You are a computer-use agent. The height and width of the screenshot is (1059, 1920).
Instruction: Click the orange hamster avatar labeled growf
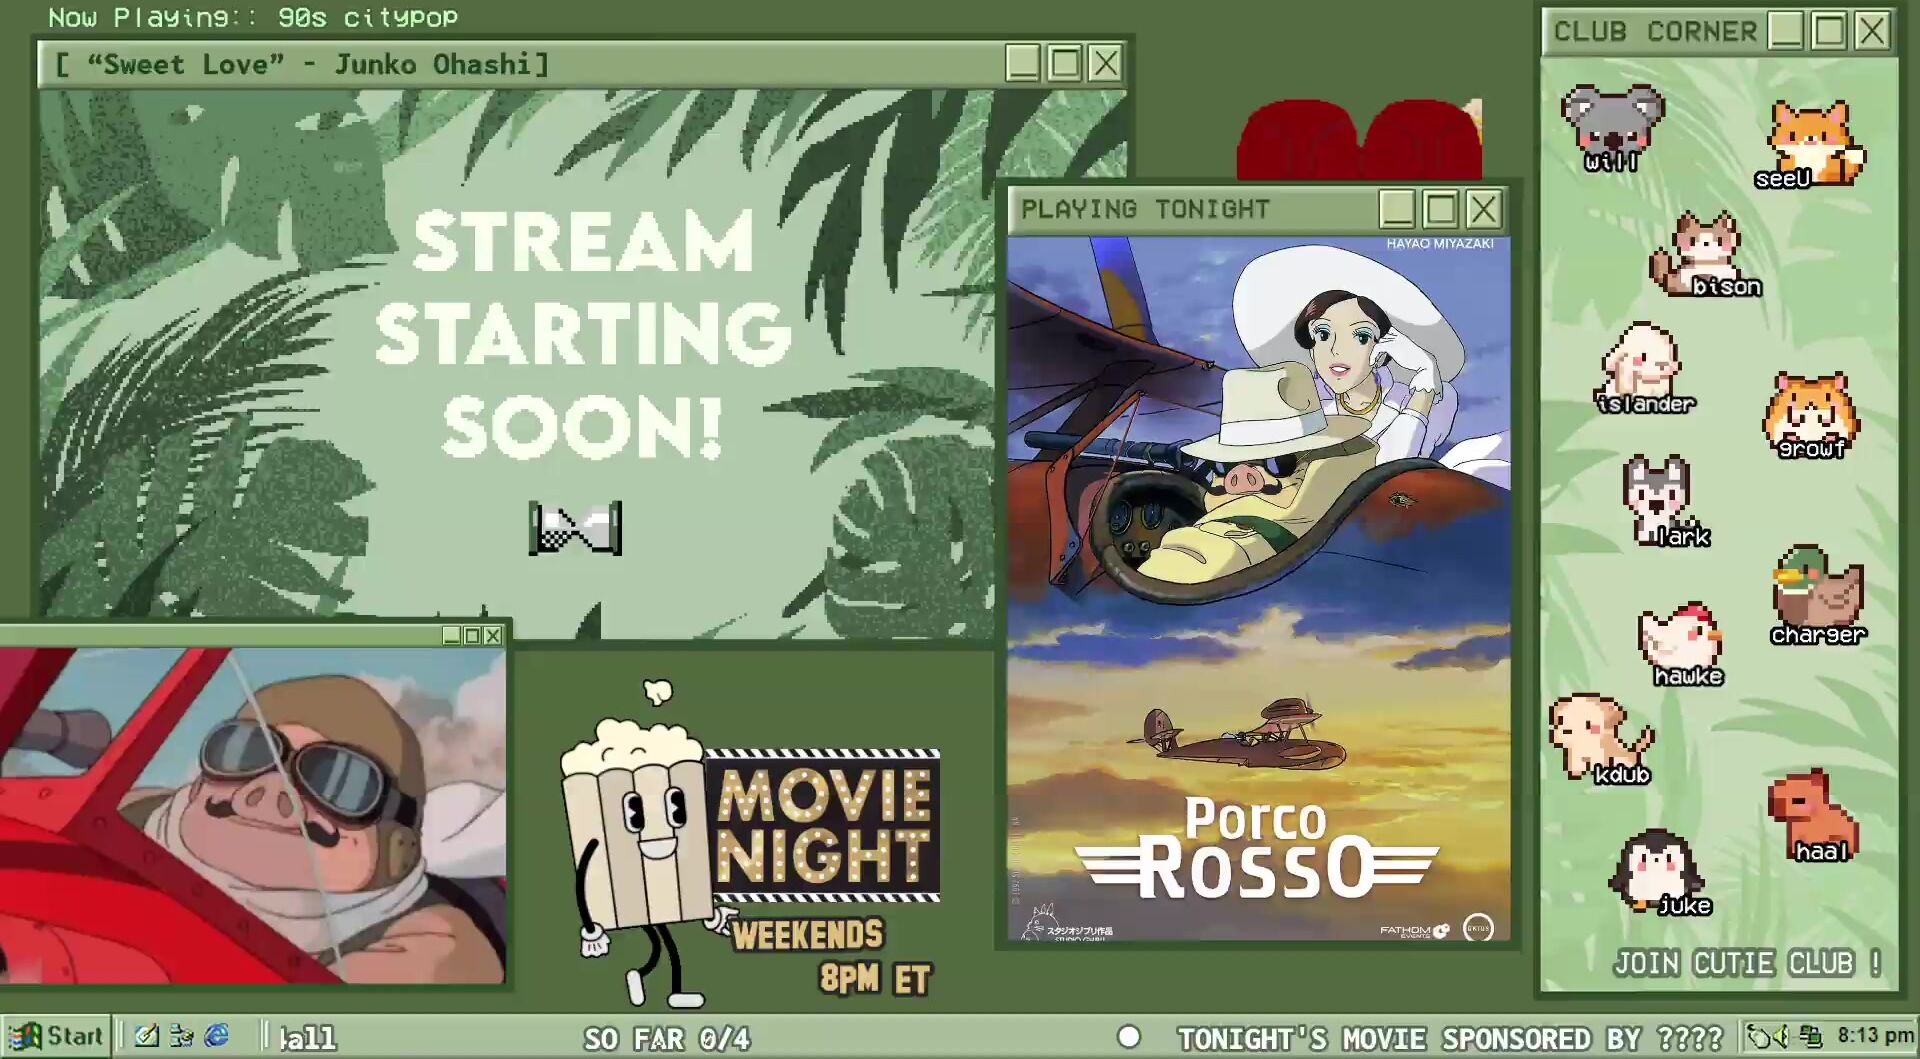click(1811, 415)
